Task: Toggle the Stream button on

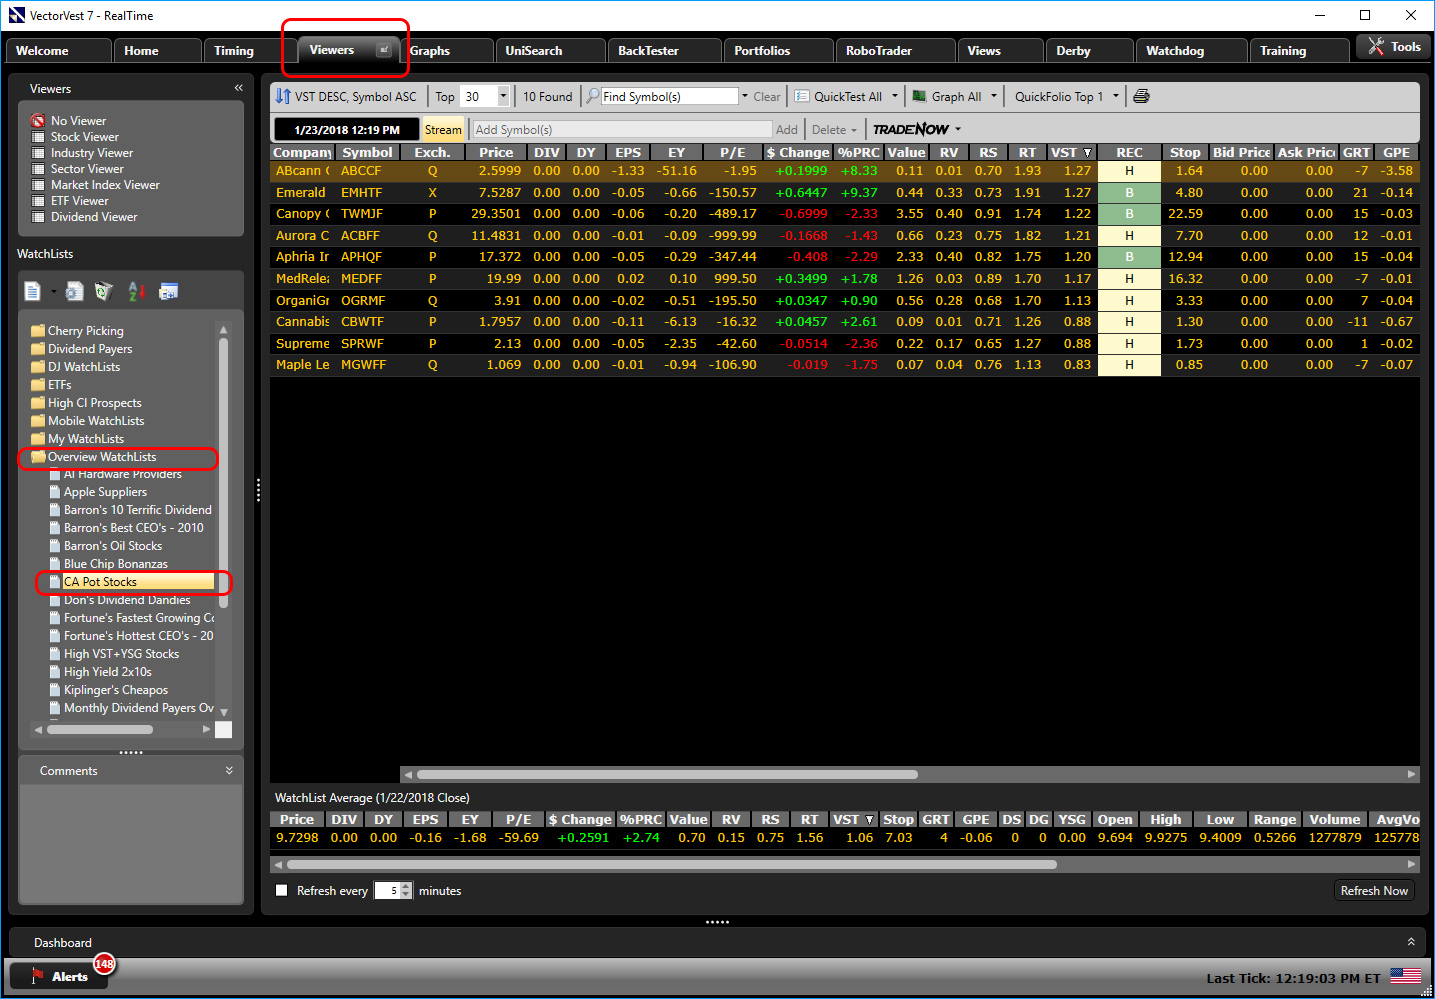Action: [x=443, y=130]
